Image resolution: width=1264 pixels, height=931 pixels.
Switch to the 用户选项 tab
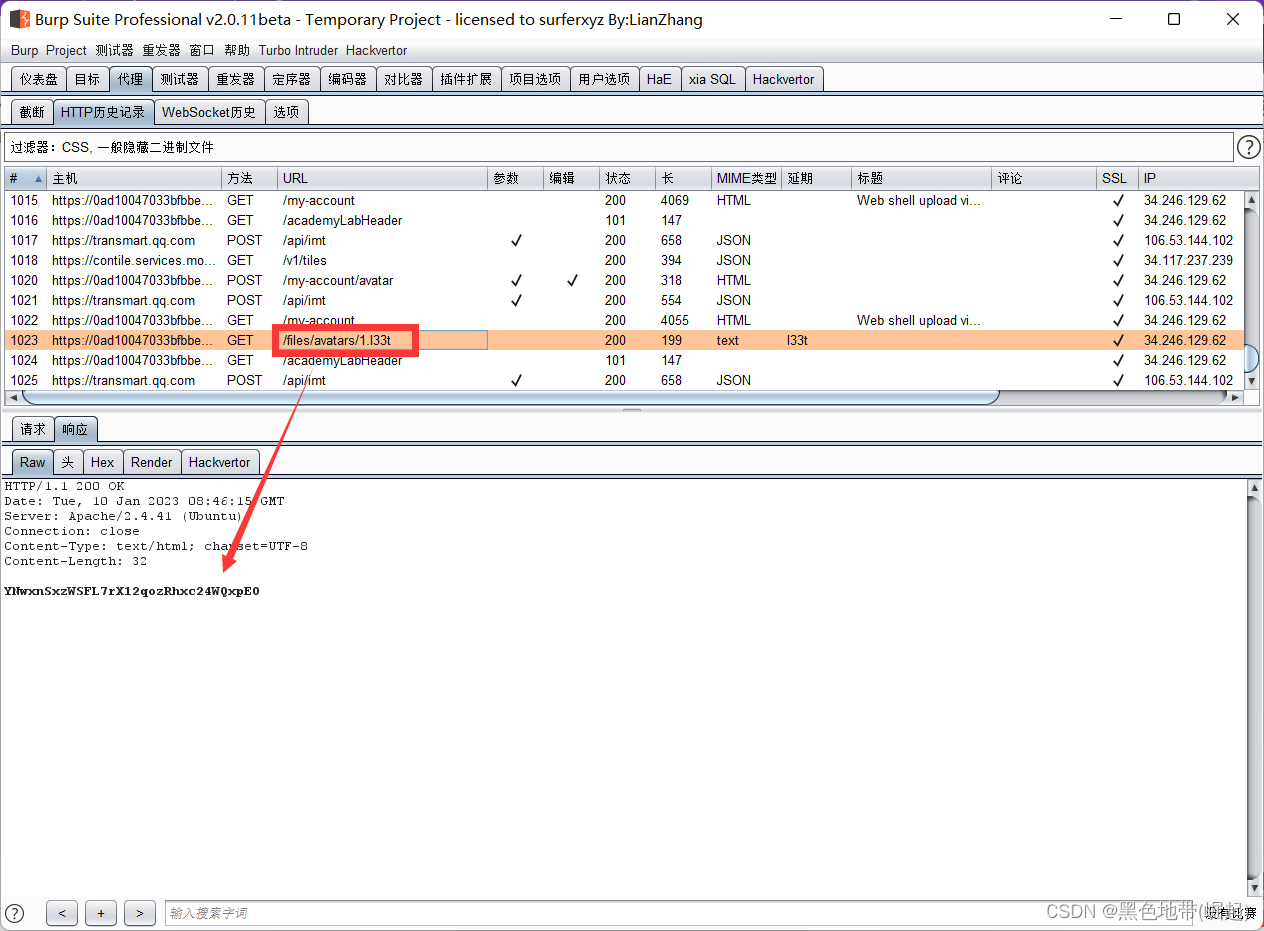tap(604, 79)
